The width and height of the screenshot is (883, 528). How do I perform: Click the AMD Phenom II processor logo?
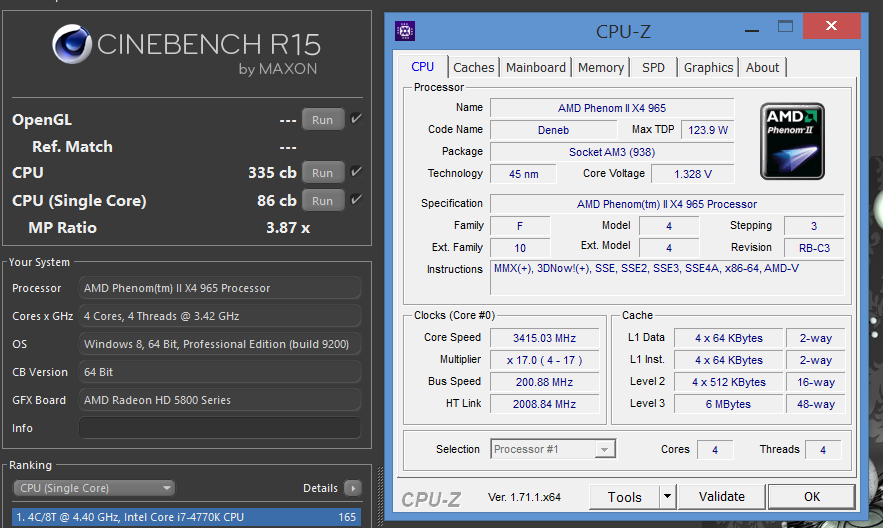pos(792,141)
